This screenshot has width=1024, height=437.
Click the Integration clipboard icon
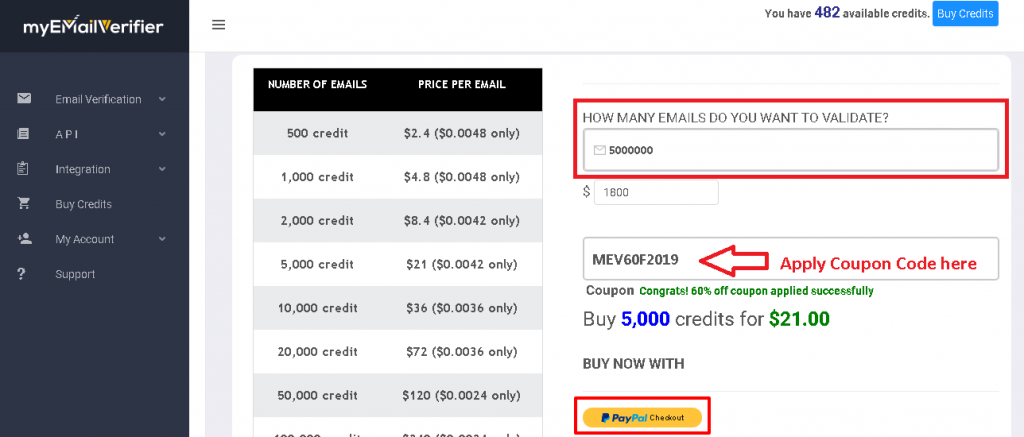23,169
